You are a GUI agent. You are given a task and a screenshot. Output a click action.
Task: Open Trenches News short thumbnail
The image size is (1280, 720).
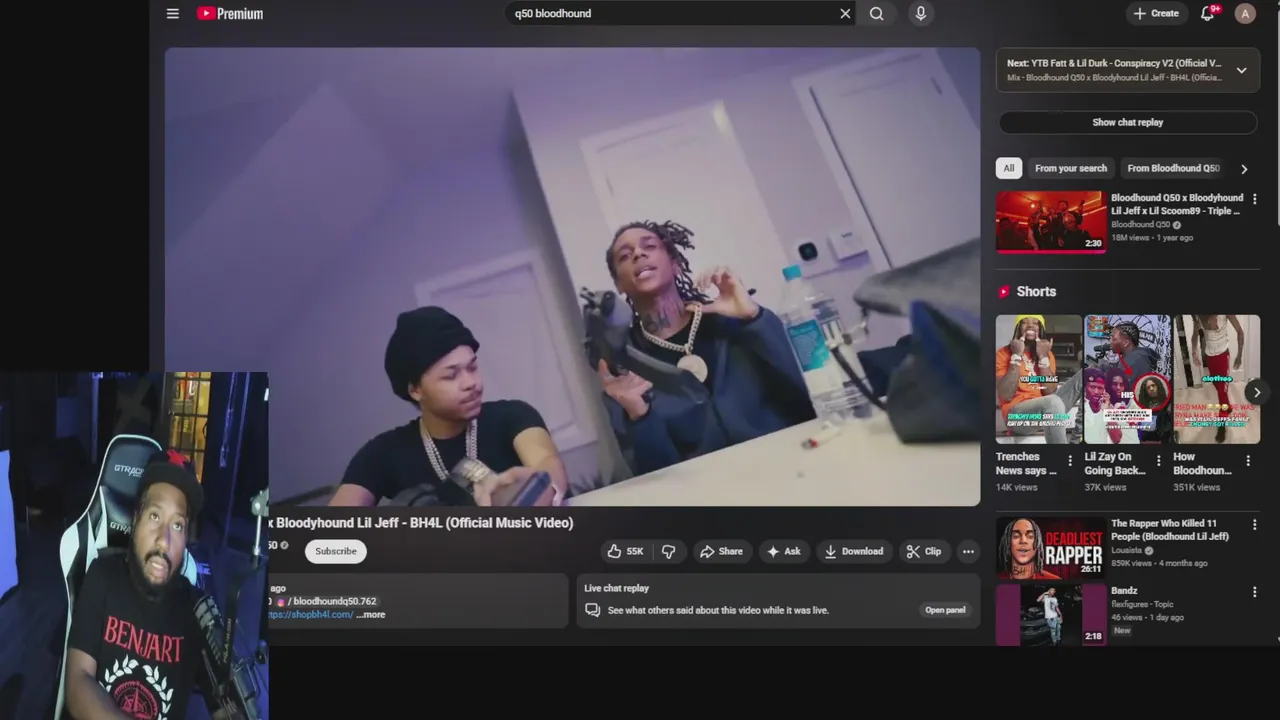pyautogui.click(x=1038, y=379)
